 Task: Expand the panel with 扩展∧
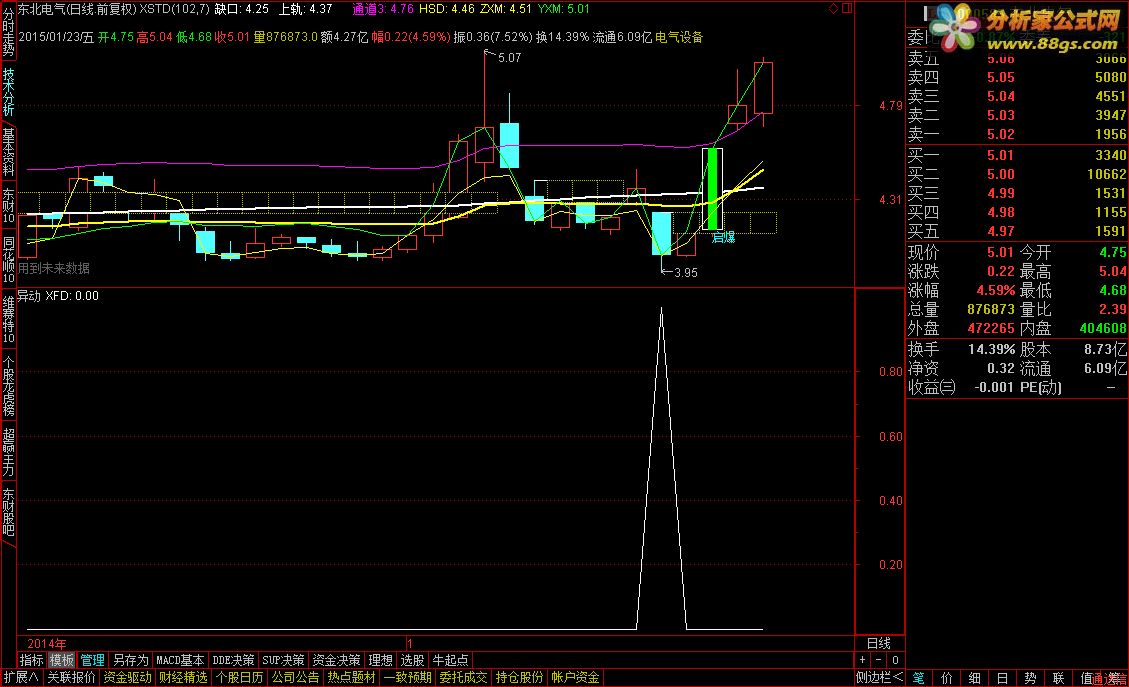tap(21, 677)
